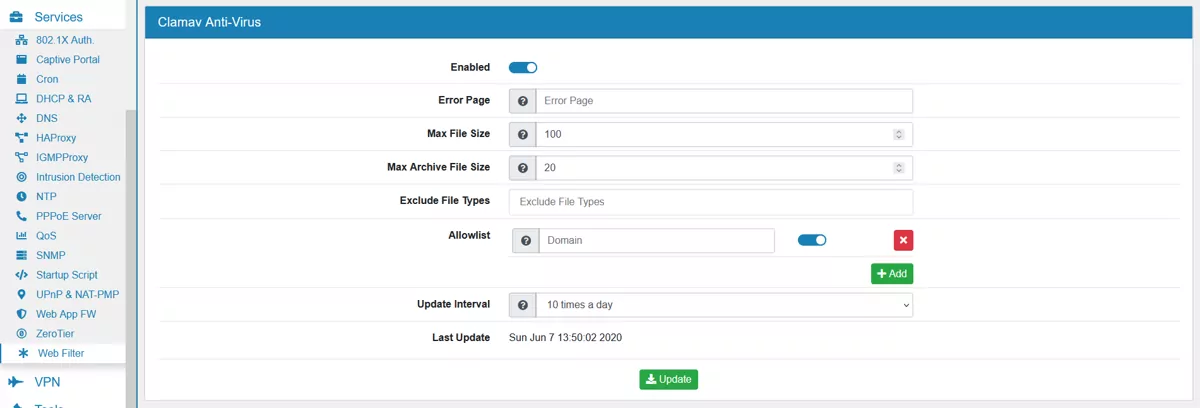Click the help icon beside Error Page

(522, 101)
